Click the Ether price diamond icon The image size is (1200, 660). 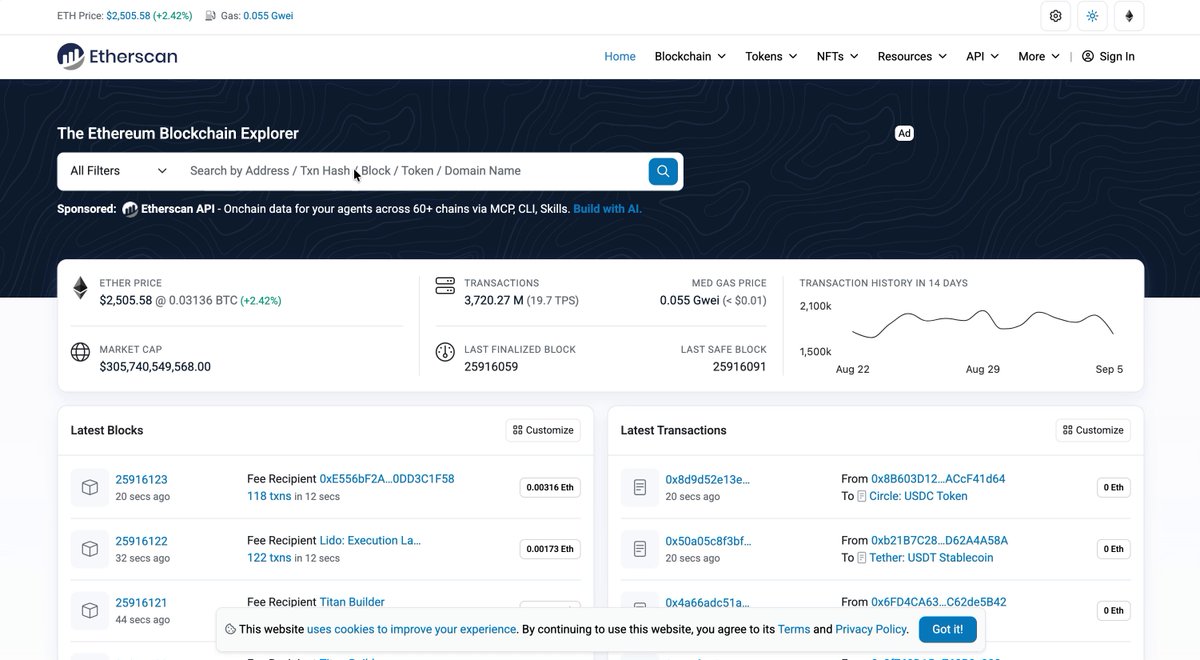[80, 289]
